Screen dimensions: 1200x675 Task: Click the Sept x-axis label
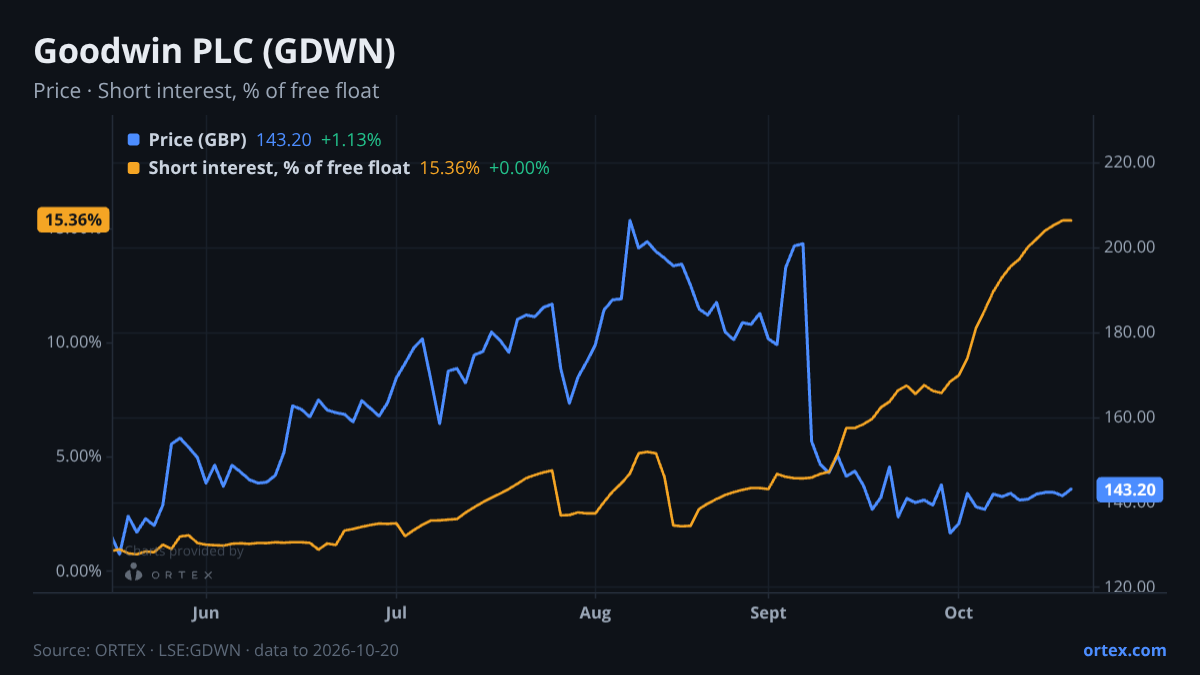click(768, 612)
